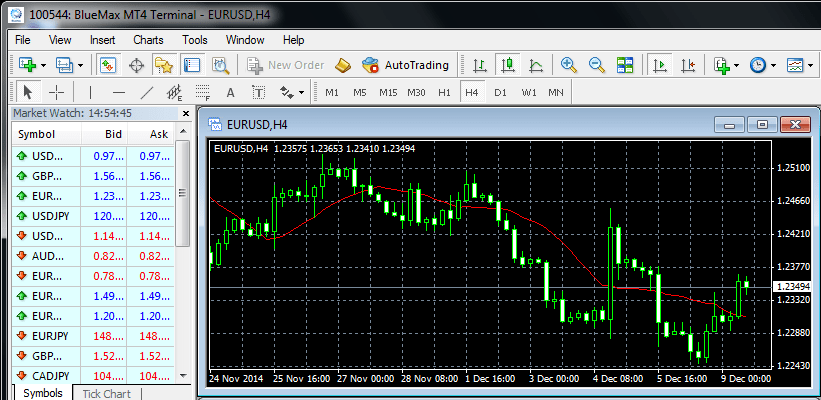Viewport: 821px width, 400px height.
Task: Toggle the Market Watch window button
Action: coord(107,65)
